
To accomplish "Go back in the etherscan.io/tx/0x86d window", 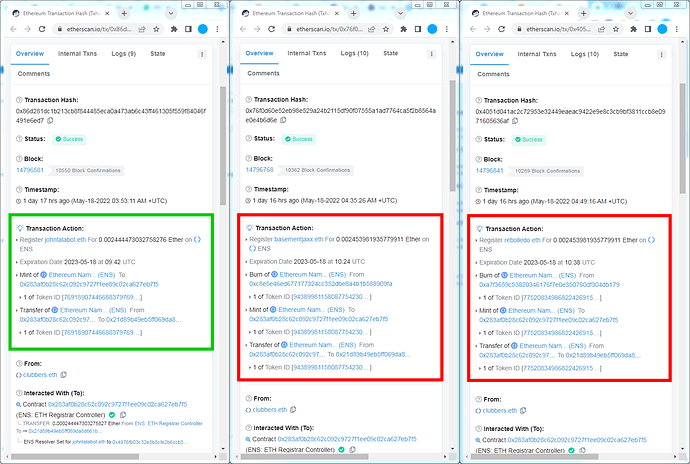I will [x=13, y=29].
